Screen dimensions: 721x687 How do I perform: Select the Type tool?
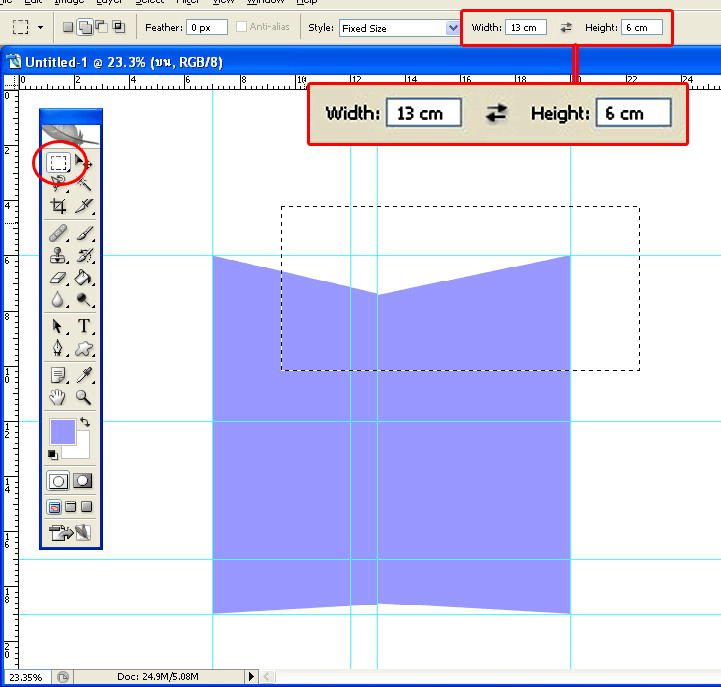[84, 326]
